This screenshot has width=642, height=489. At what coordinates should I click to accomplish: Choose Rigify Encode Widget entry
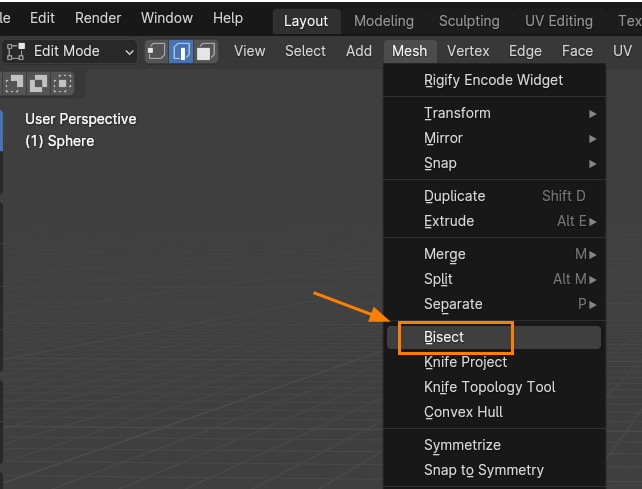click(x=494, y=80)
